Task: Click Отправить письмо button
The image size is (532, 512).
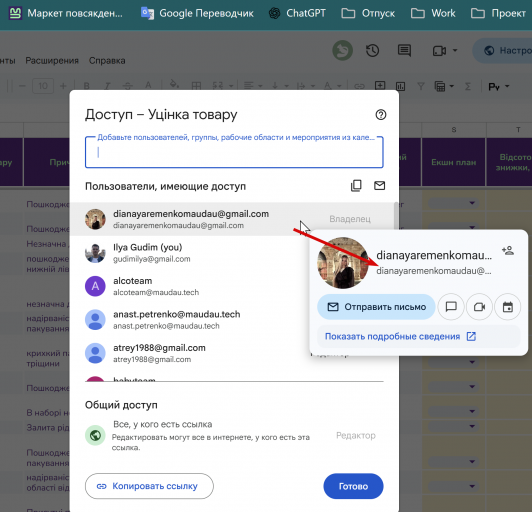Action: pyautogui.click(x=376, y=307)
